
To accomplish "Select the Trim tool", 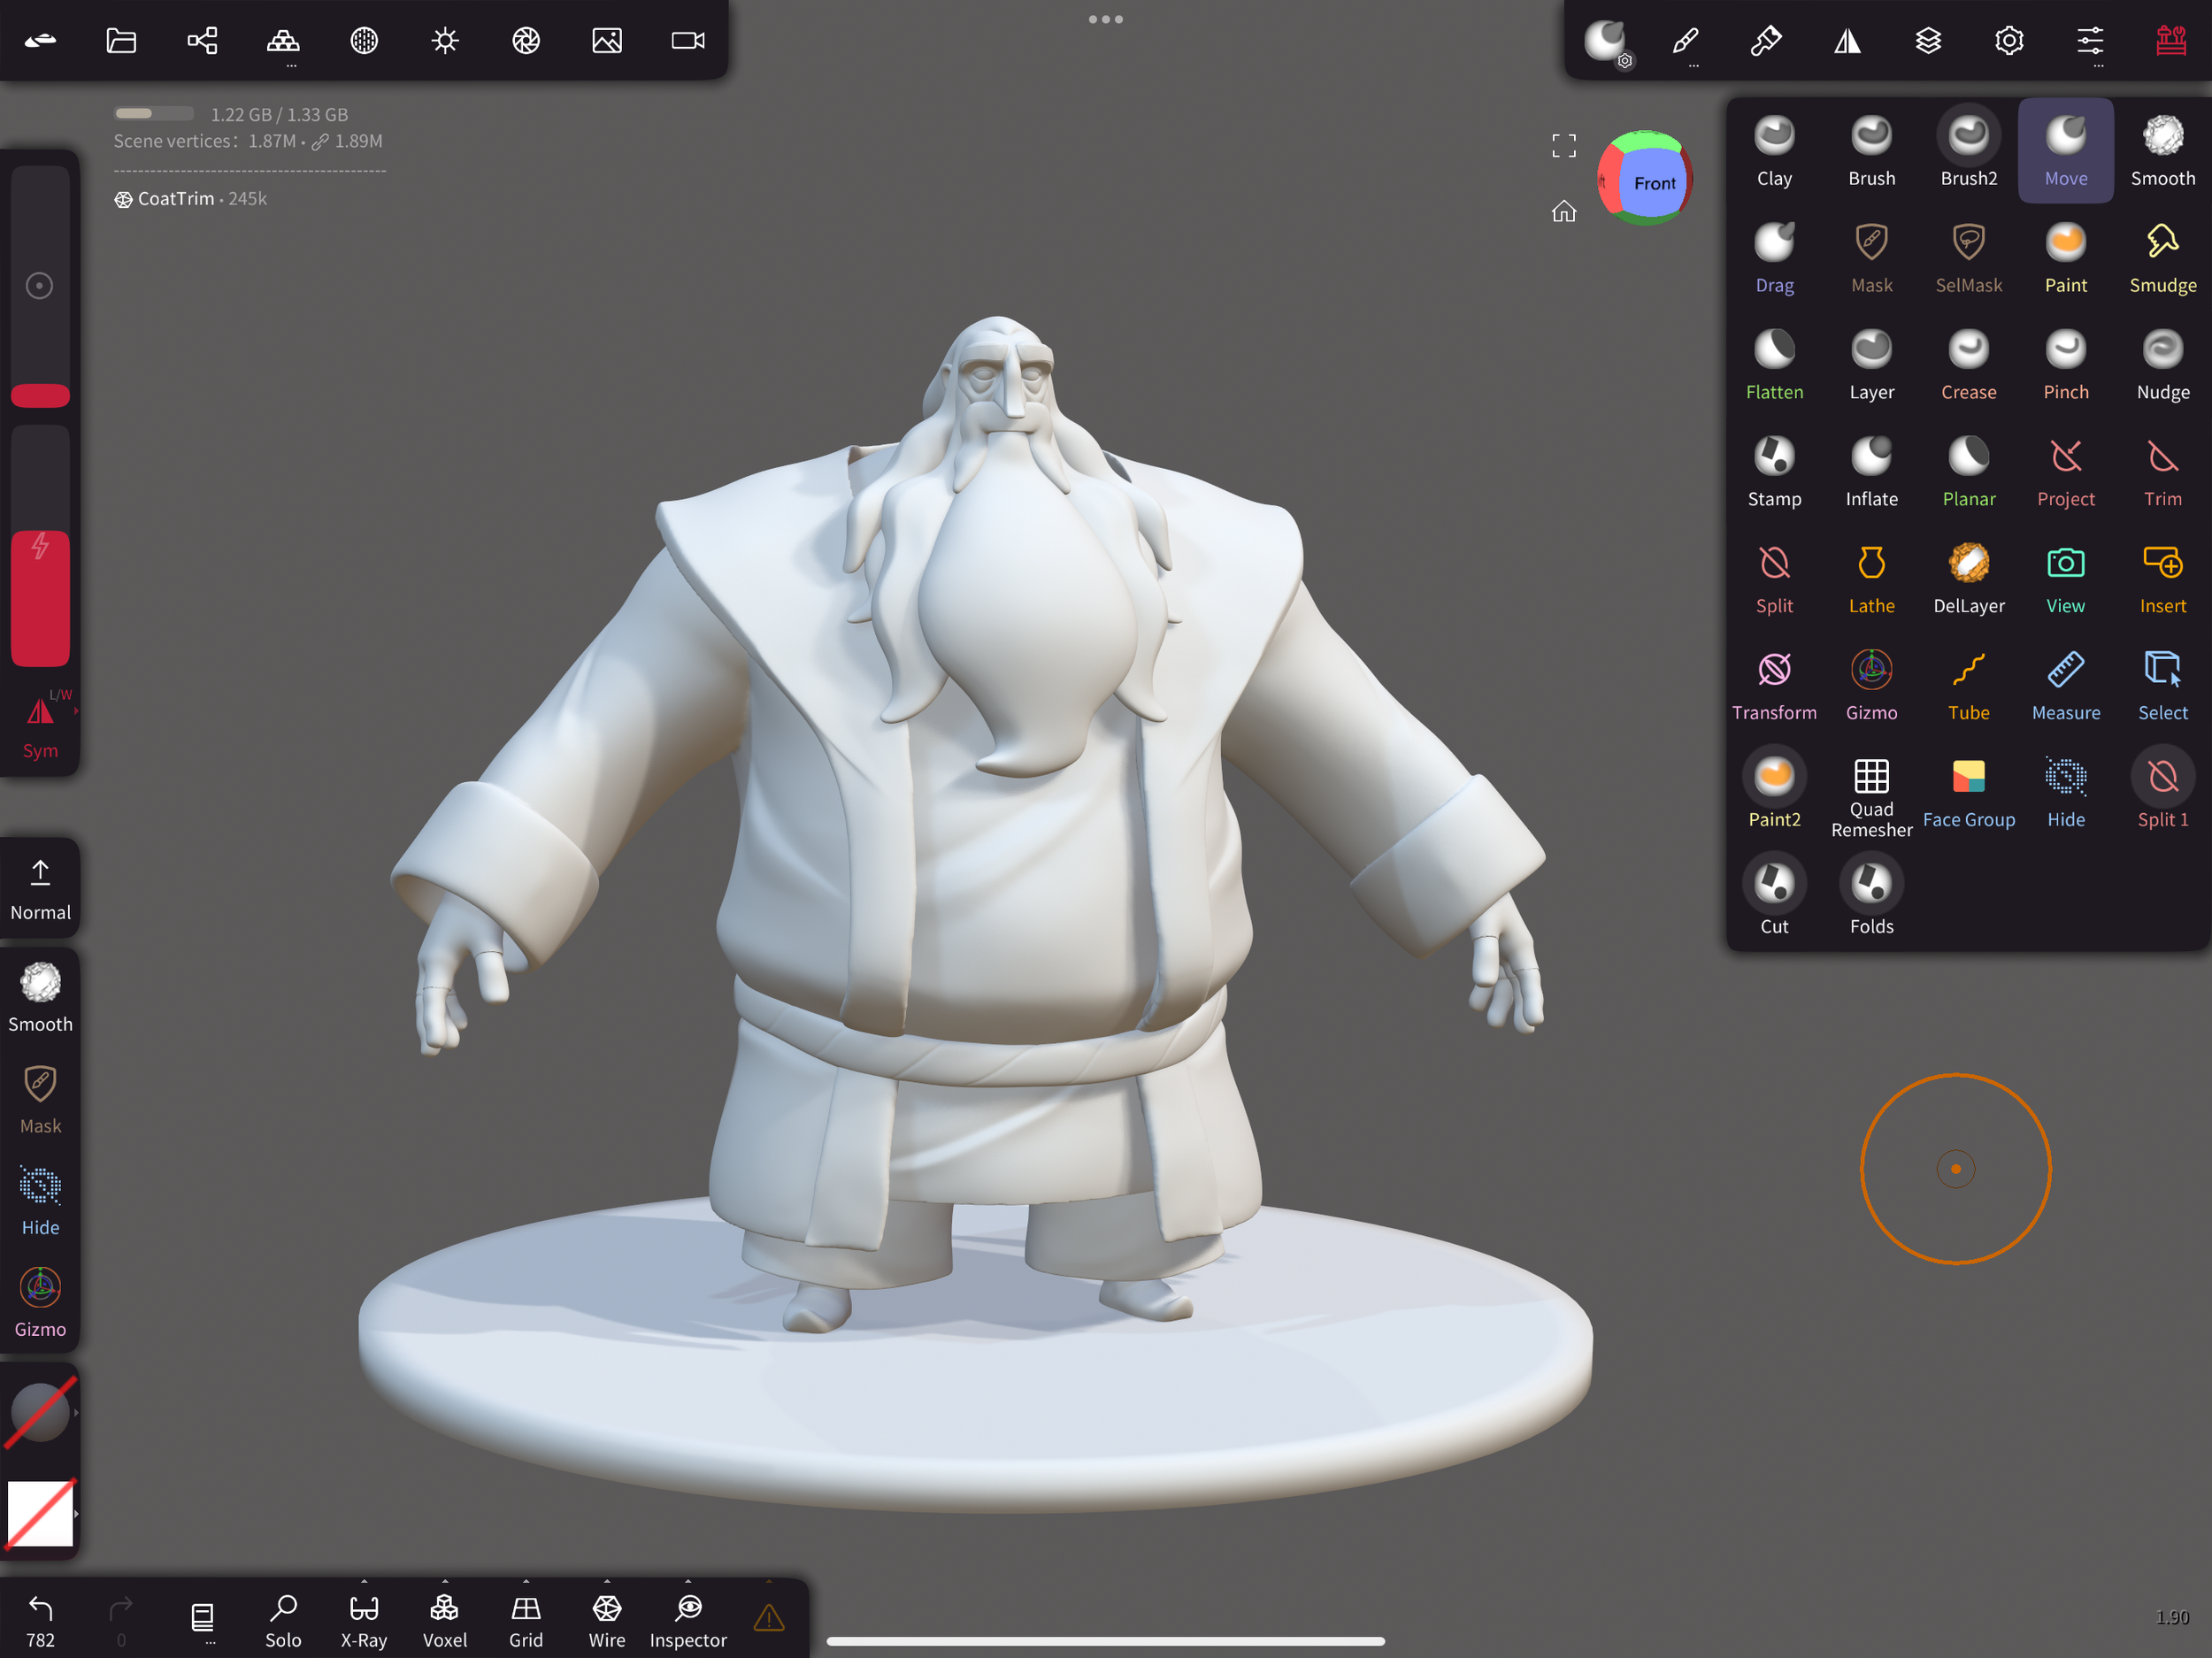I will coord(2162,471).
